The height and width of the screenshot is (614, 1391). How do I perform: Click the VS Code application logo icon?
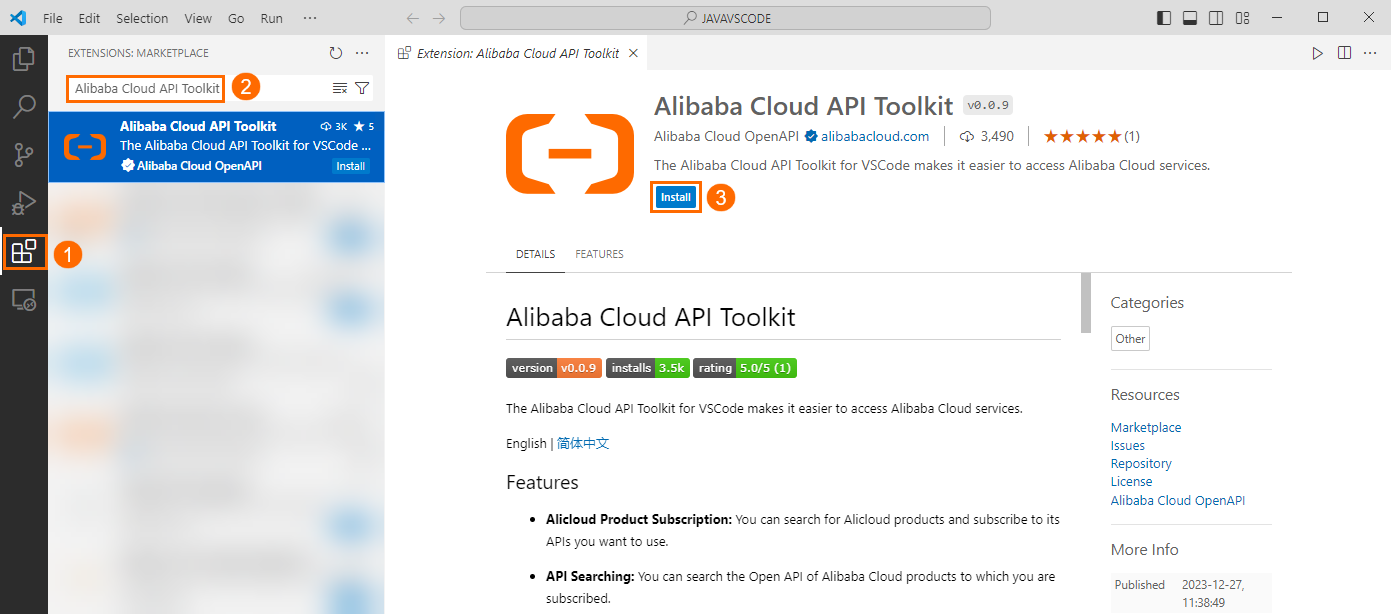[18, 18]
